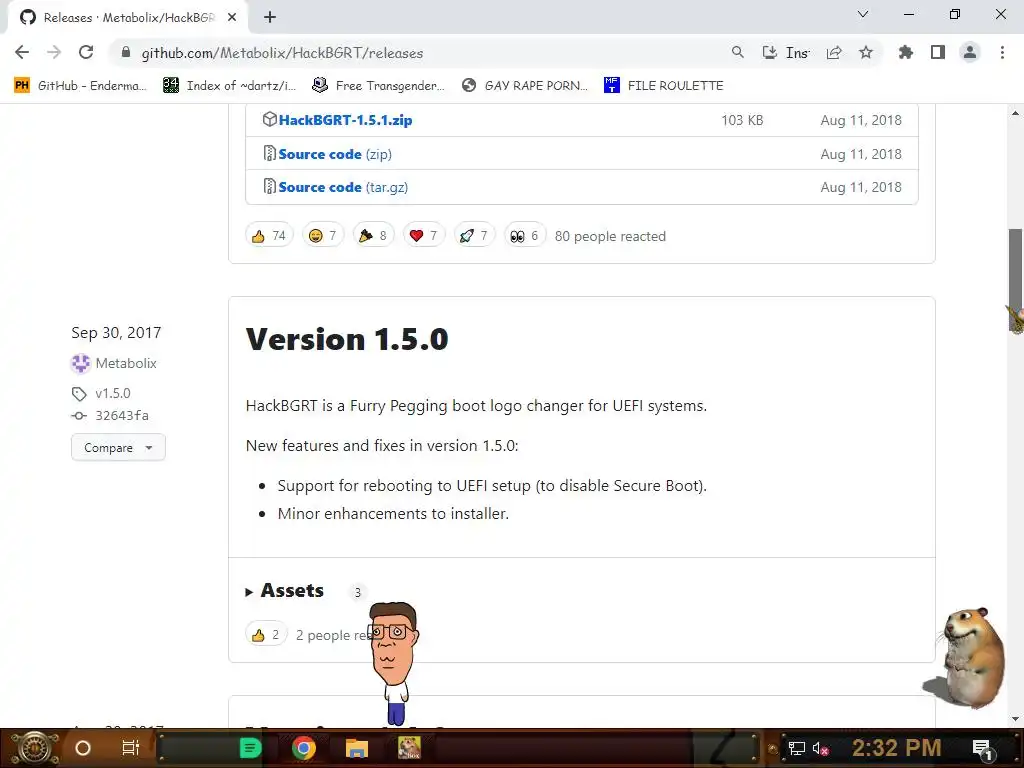This screenshot has width=1024, height=768.
Task: Click the 2:32 PM clock
Action: point(897,748)
